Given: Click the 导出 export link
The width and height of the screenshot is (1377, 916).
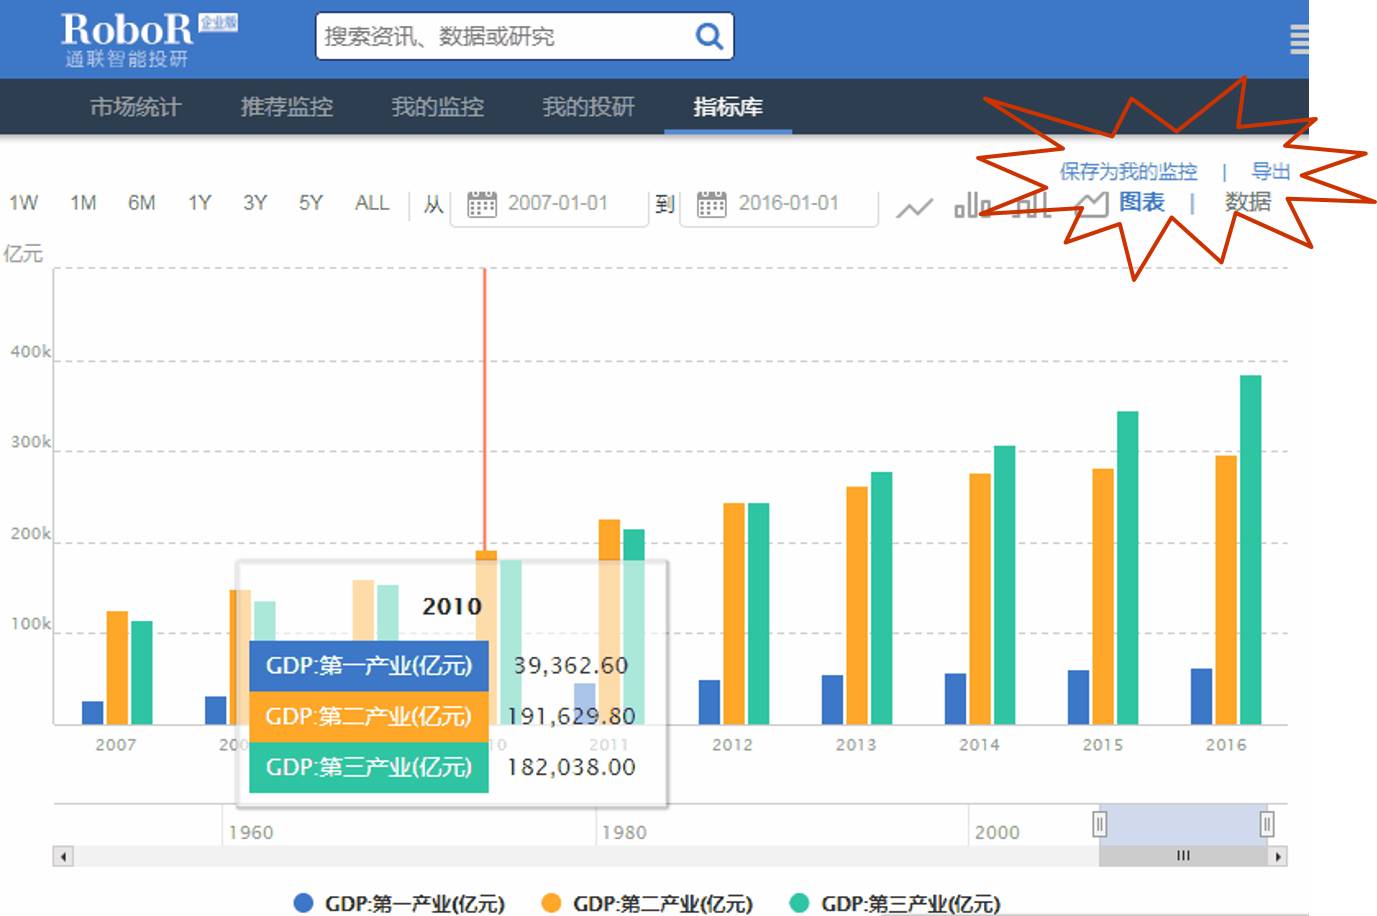Looking at the screenshot, I should click(1270, 171).
